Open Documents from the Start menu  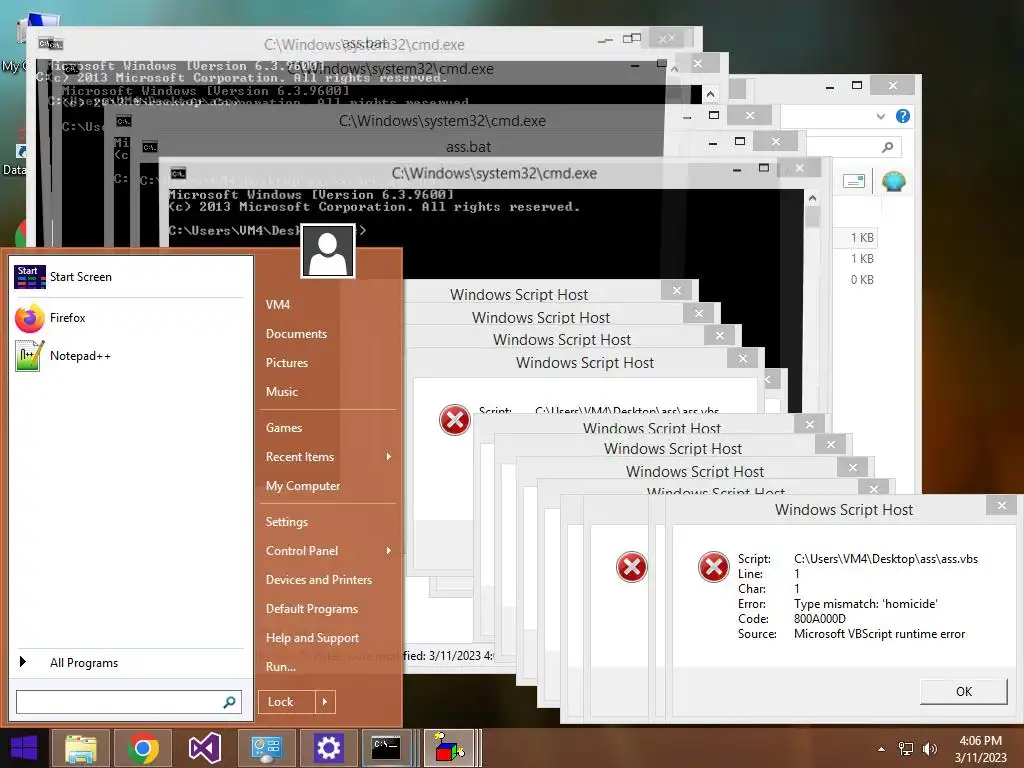tap(296, 334)
